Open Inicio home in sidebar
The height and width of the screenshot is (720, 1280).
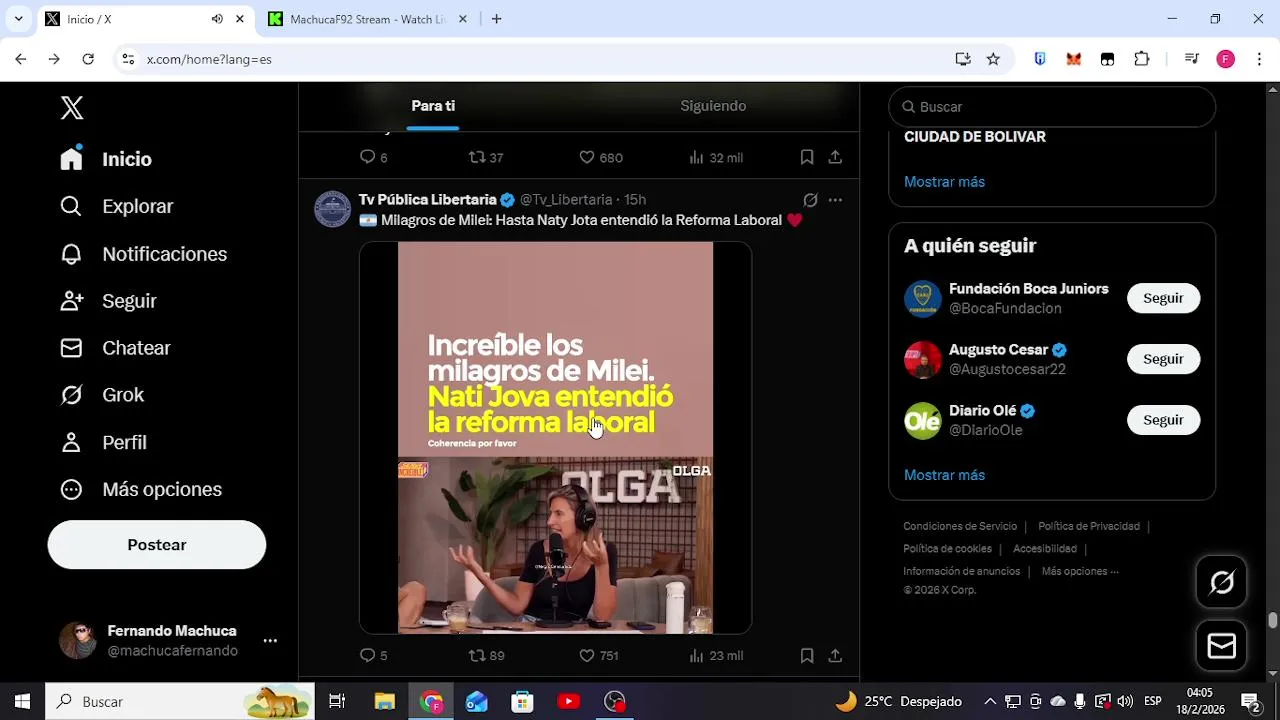tap(106, 159)
